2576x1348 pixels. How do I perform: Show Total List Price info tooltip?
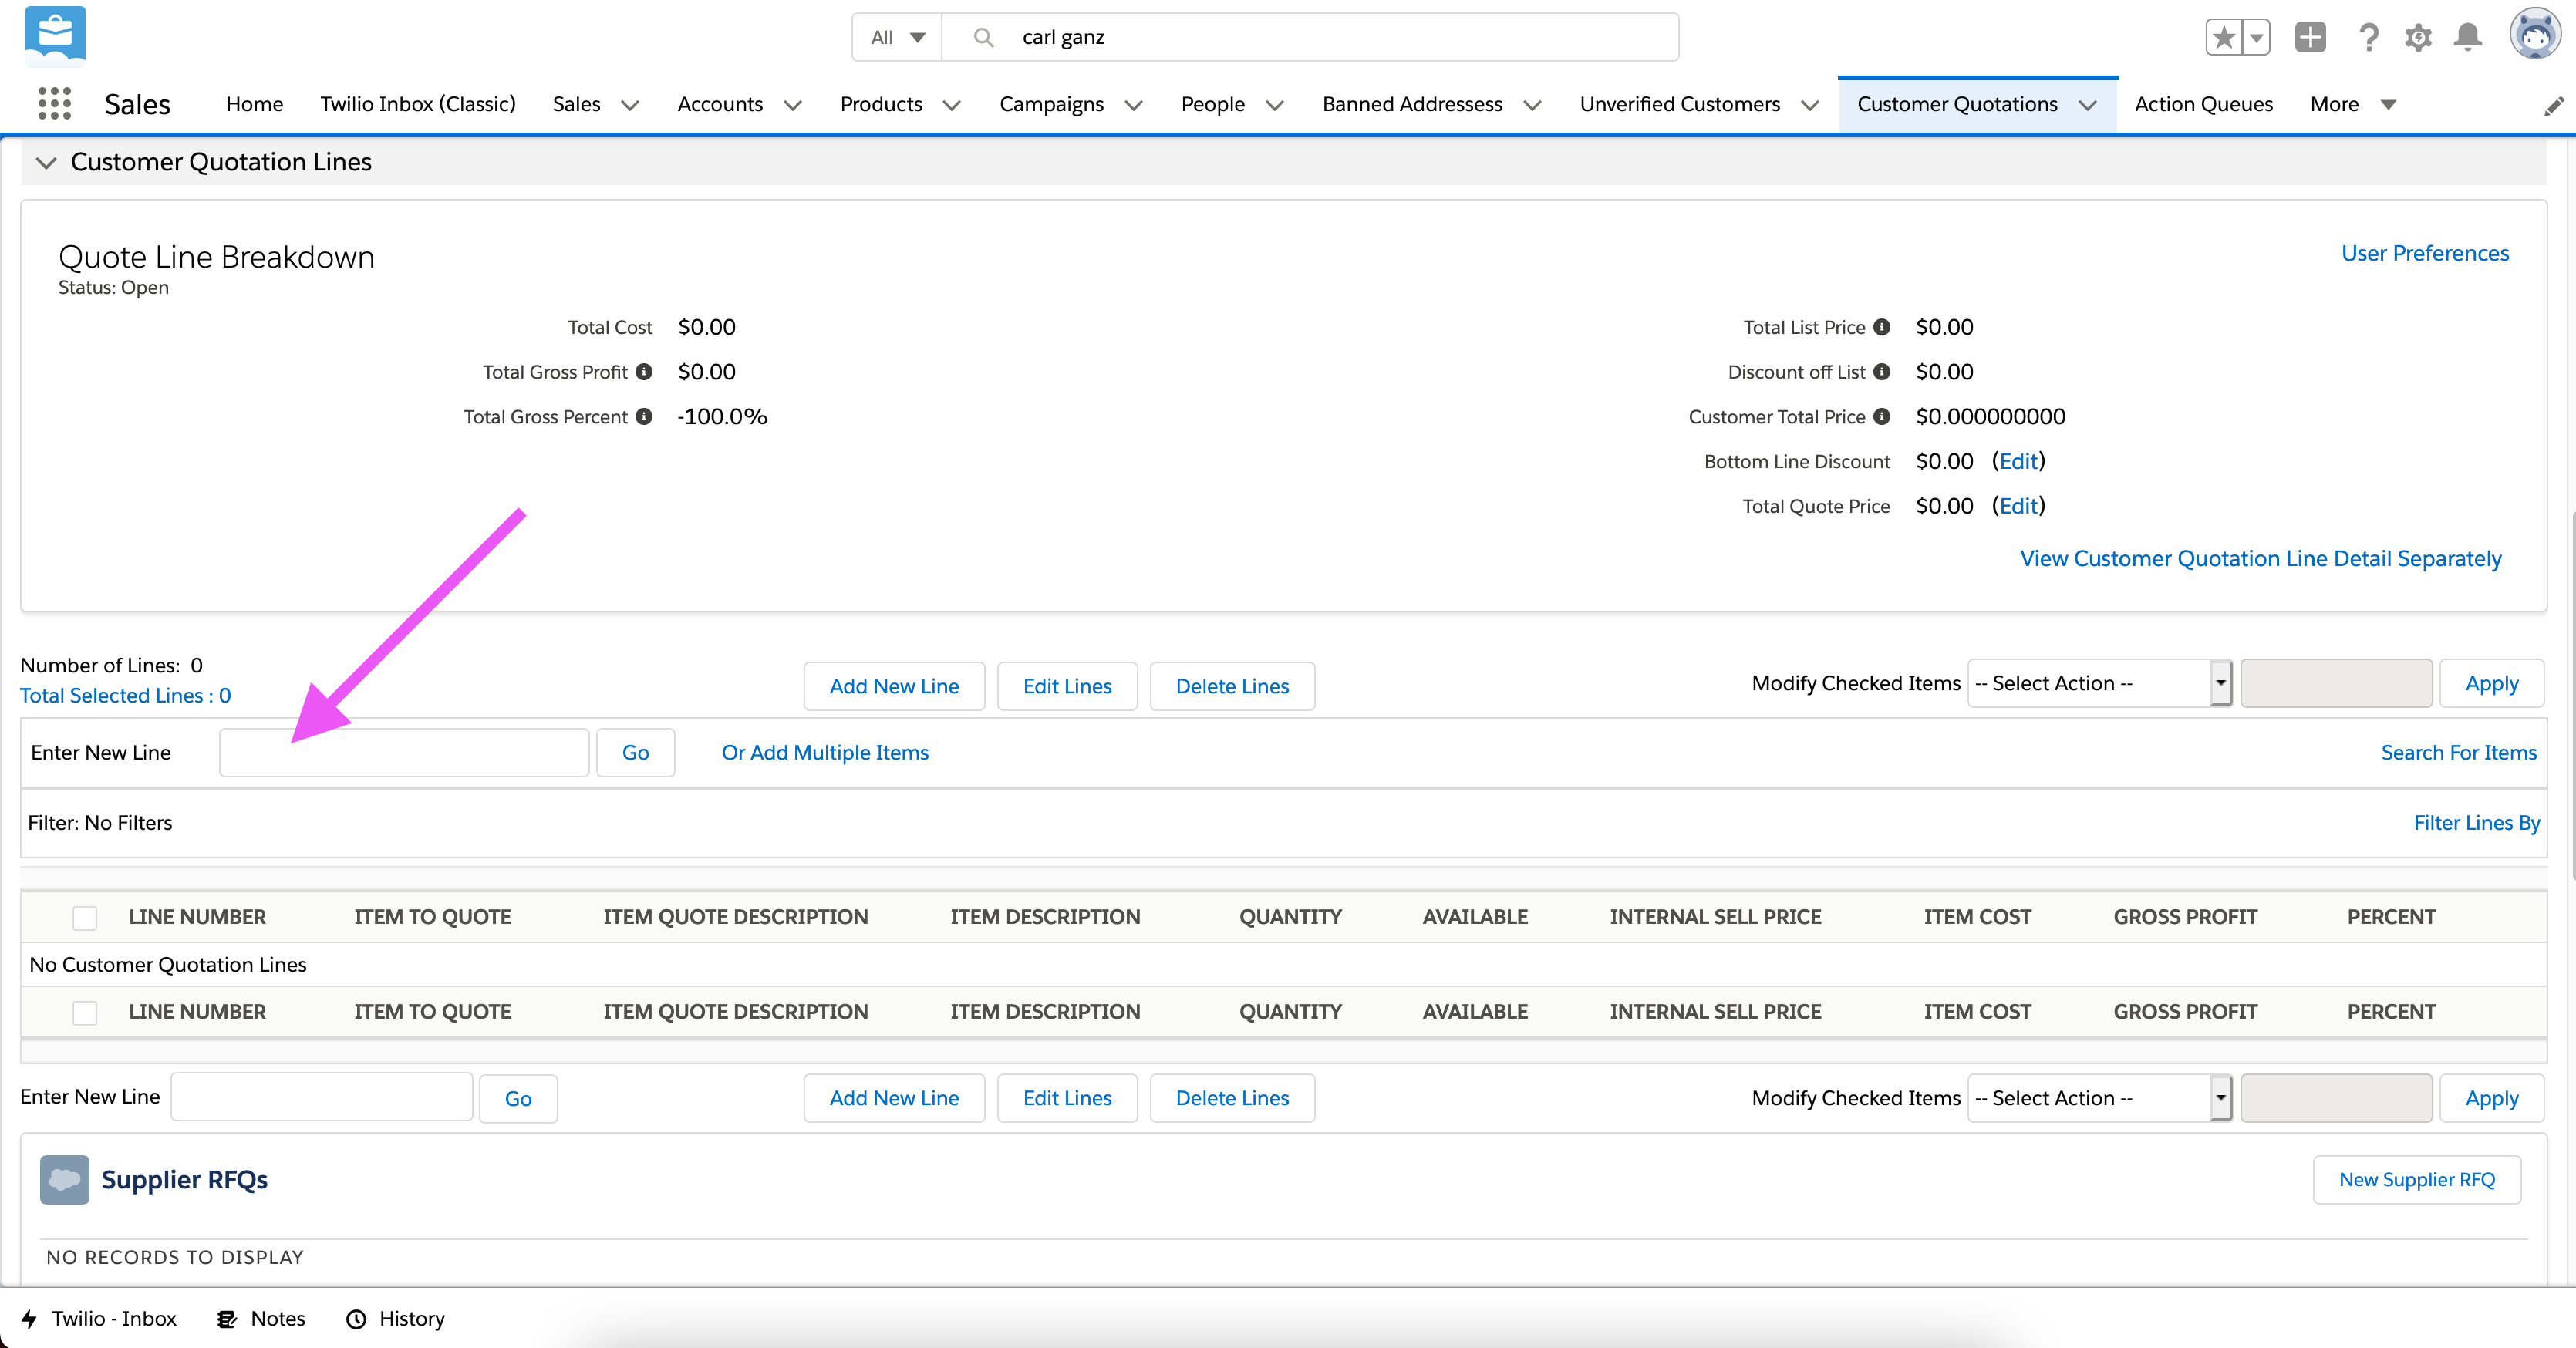pos(1882,327)
